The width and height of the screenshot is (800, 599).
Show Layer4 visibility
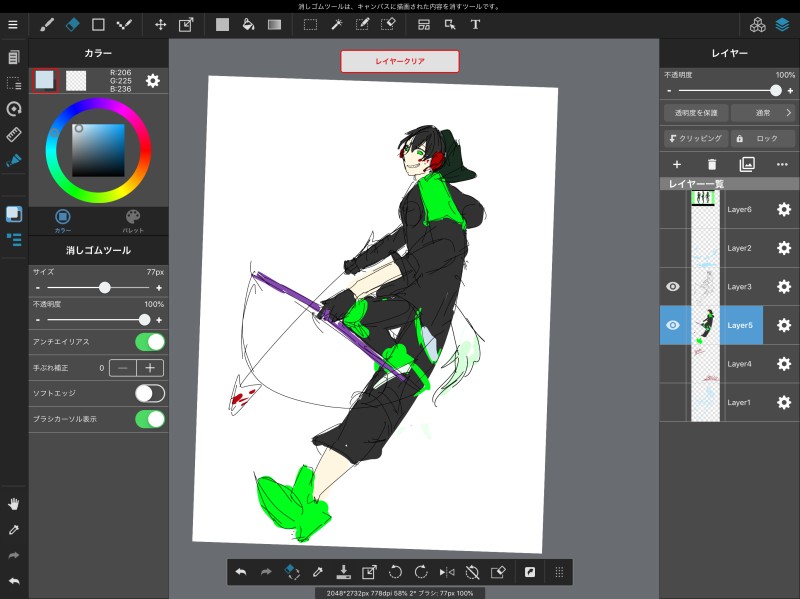[x=673, y=364]
